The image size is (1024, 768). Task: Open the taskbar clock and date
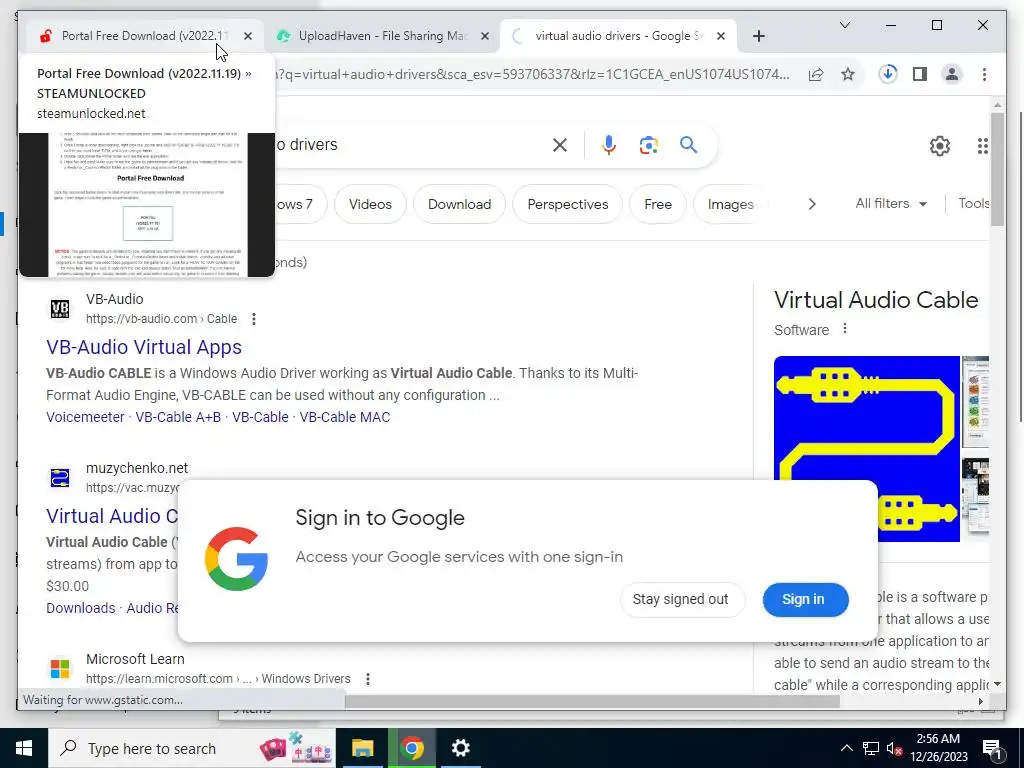coord(938,748)
